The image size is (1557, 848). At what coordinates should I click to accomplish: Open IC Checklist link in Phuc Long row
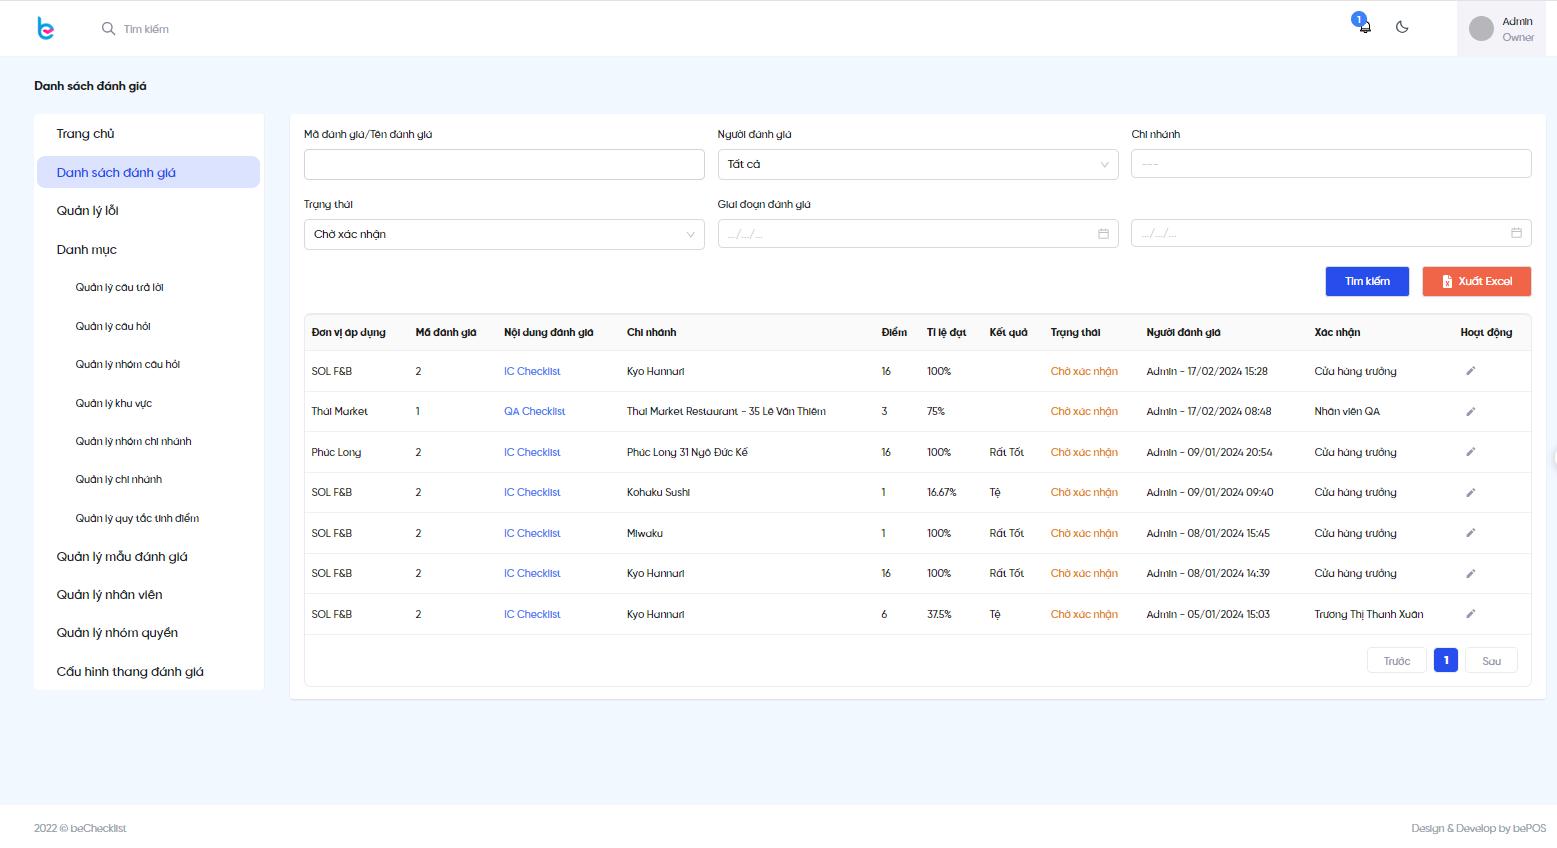tap(532, 452)
